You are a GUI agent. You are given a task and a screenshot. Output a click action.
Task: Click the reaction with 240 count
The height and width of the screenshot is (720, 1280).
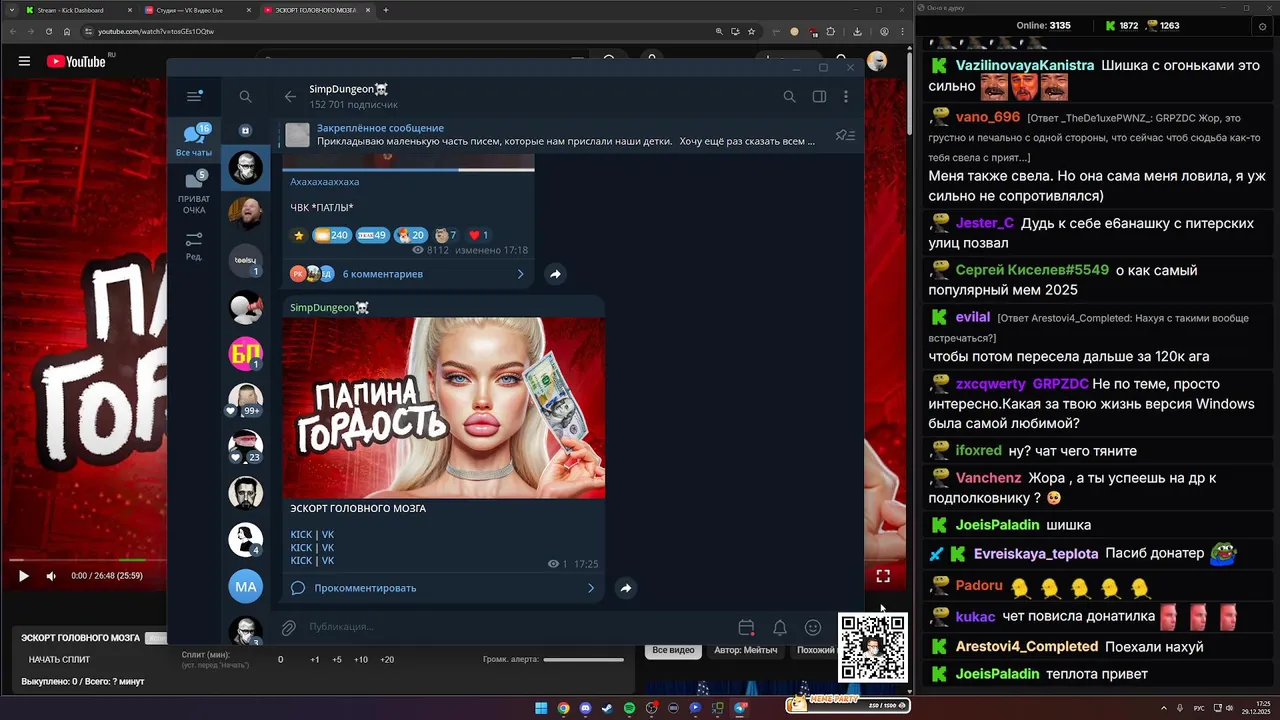[x=331, y=235]
